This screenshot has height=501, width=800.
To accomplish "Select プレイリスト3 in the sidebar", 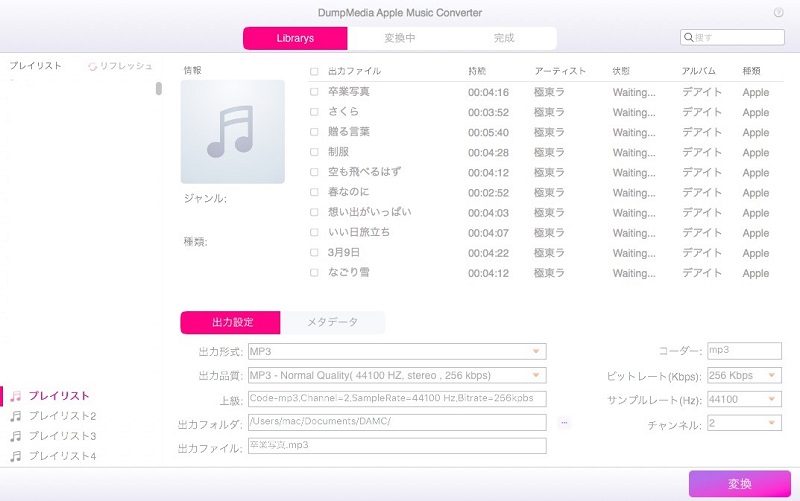I will [x=62, y=436].
